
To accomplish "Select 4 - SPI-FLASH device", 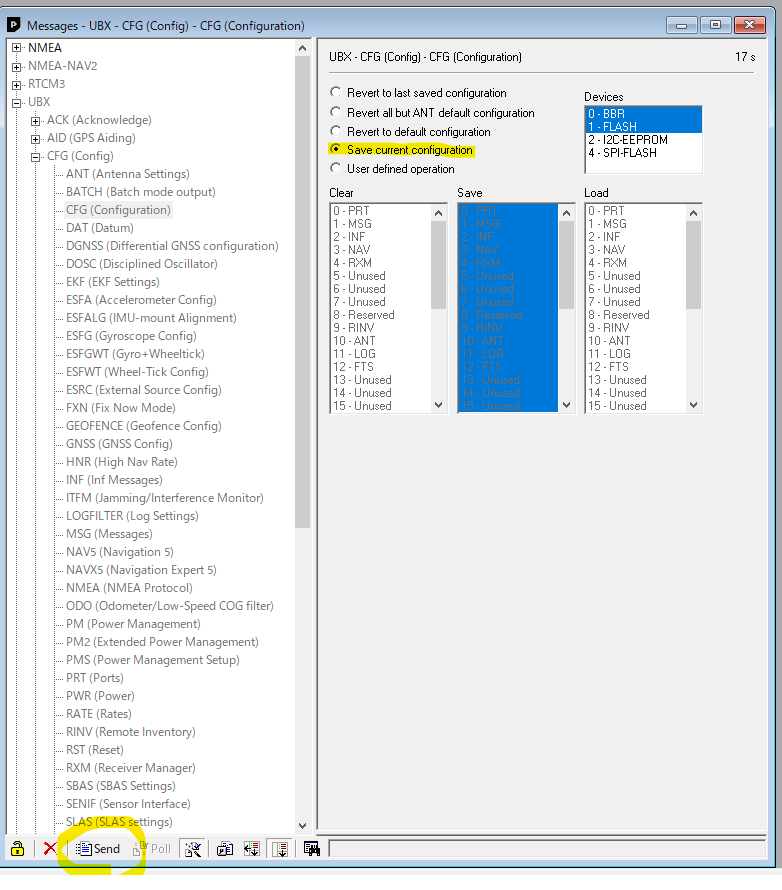I will (643, 153).
